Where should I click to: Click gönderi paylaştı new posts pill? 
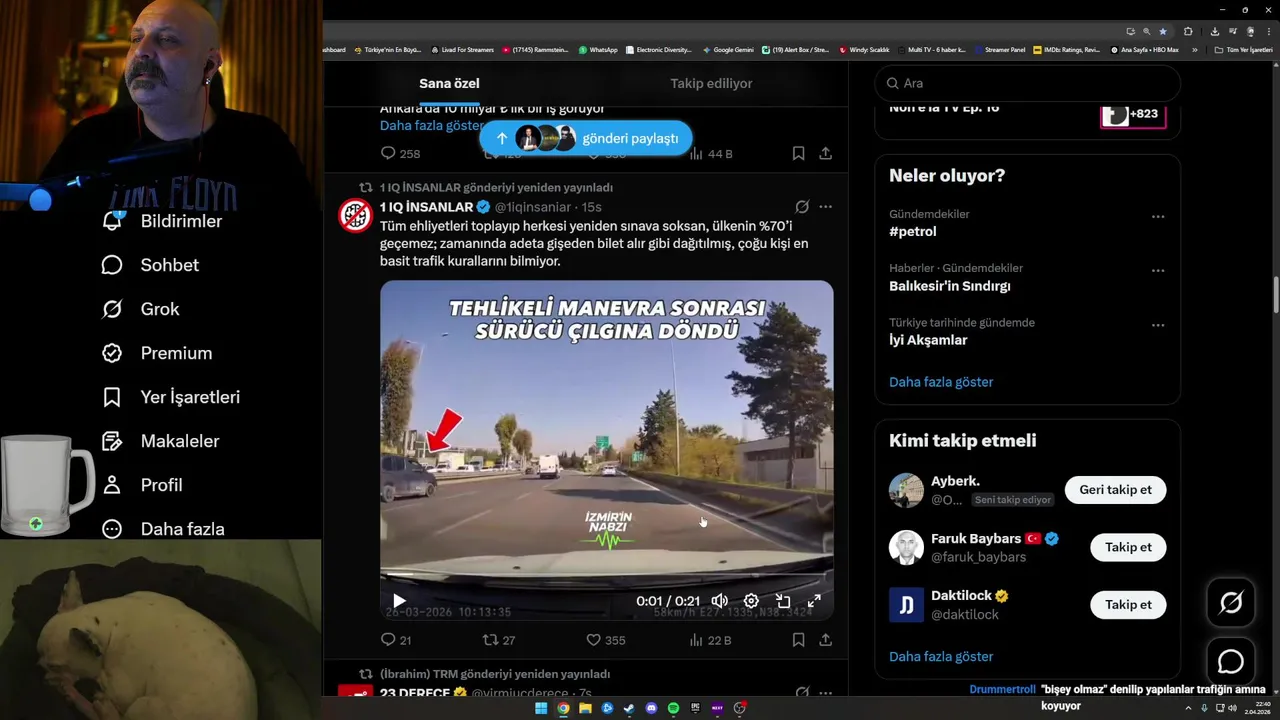coord(586,138)
